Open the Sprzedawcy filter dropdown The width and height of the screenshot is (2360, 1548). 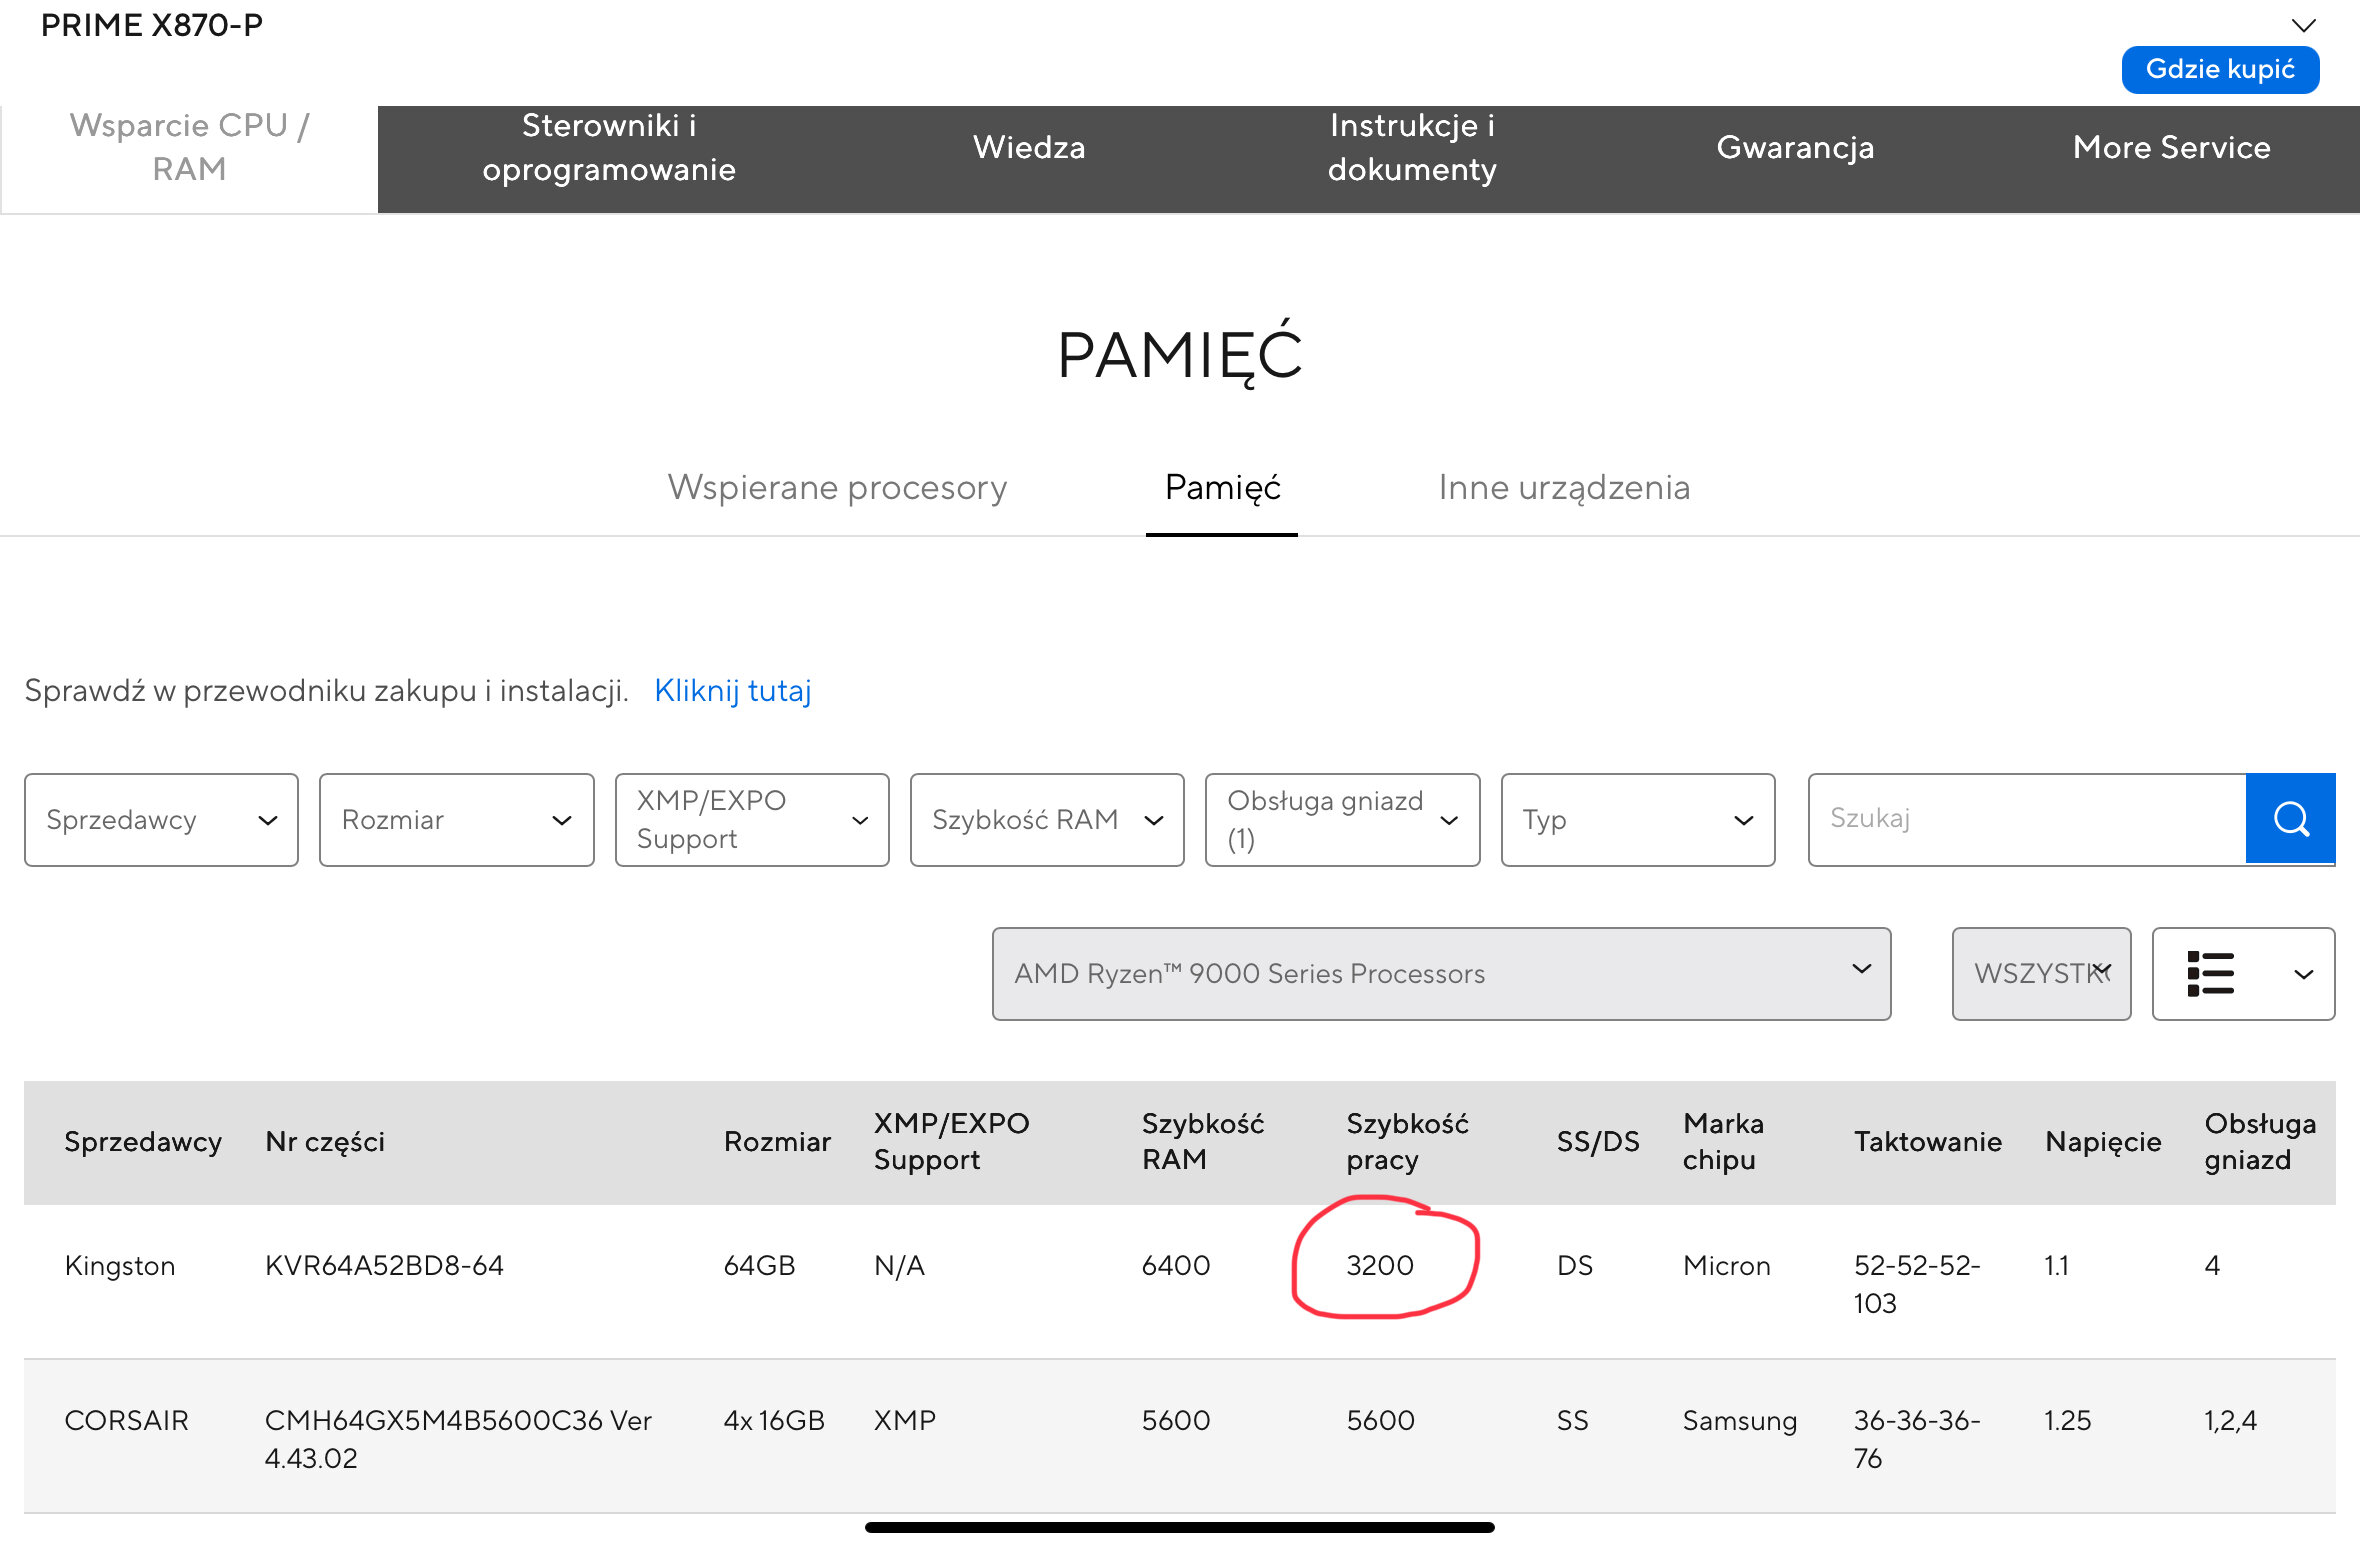(161, 819)
